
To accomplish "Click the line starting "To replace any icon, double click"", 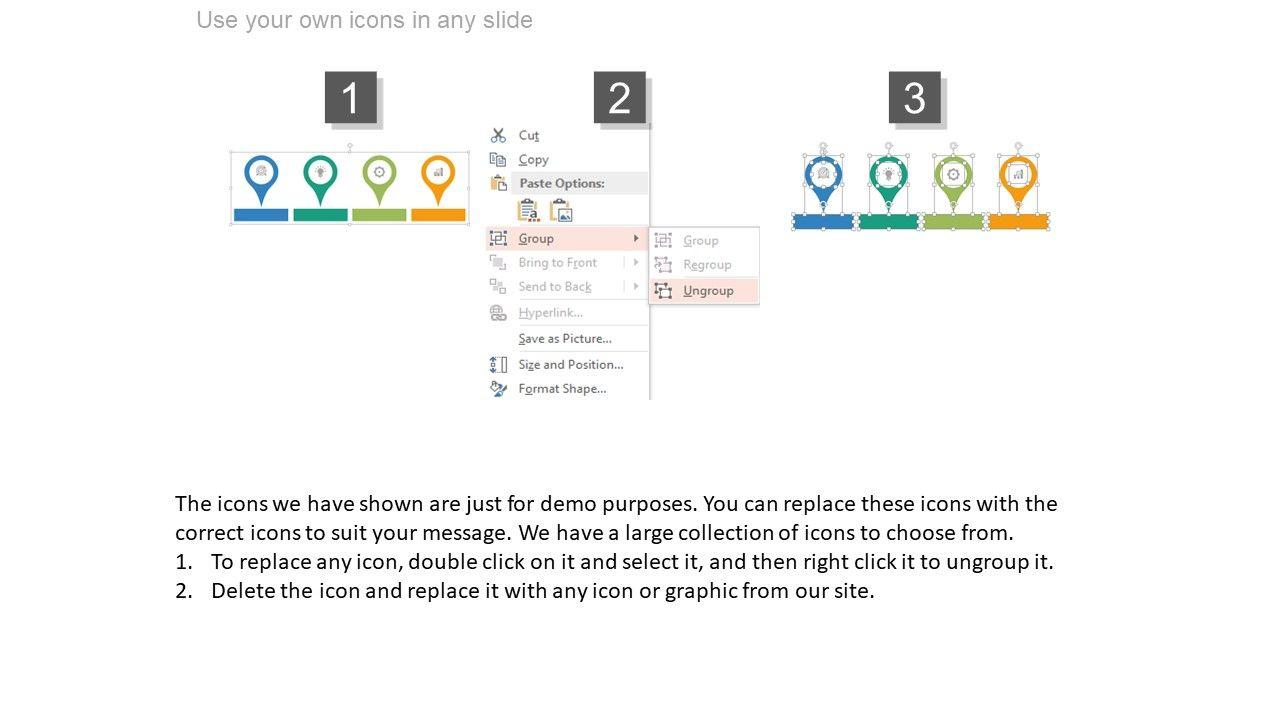I will pos(632,561).
